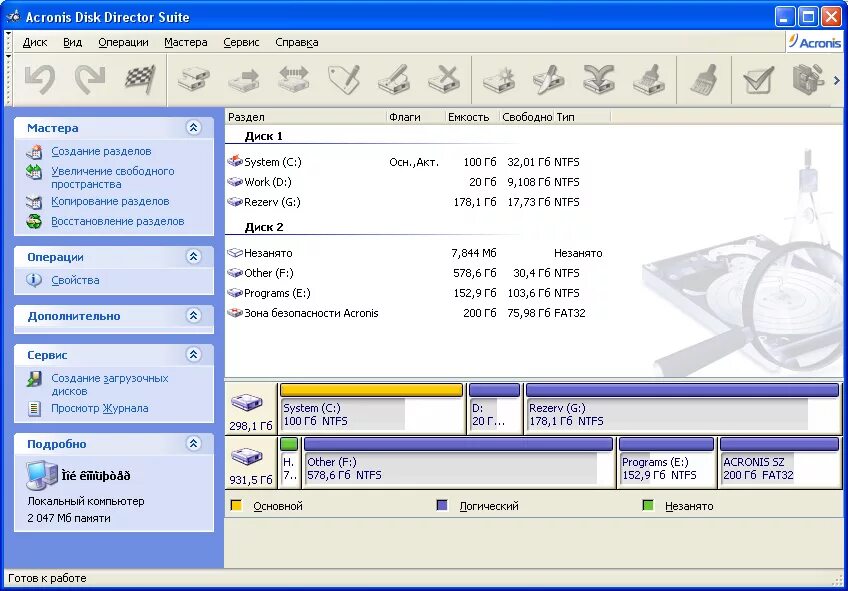This screenshot has height=591, width=848.
Task: Click the standalone brush cleanup icon
Action: pos(704,80)
